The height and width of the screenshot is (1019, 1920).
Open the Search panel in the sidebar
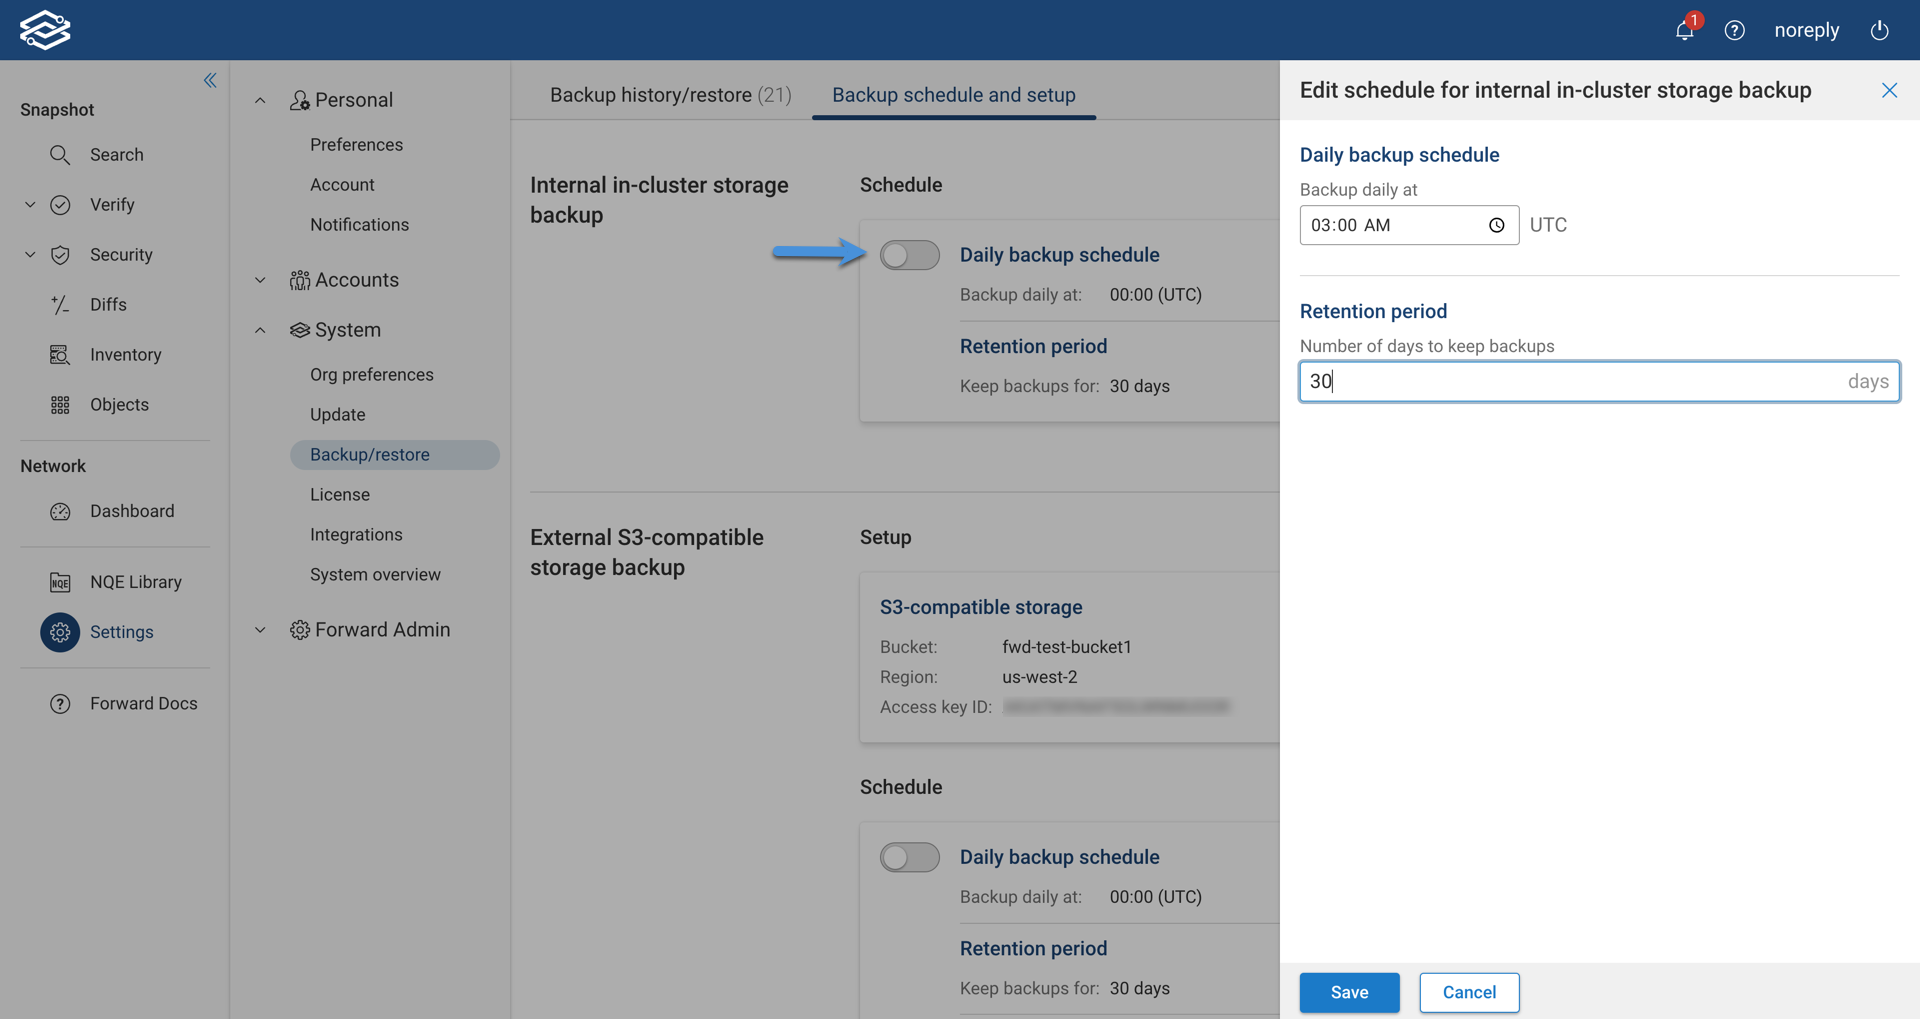[117, 155]
